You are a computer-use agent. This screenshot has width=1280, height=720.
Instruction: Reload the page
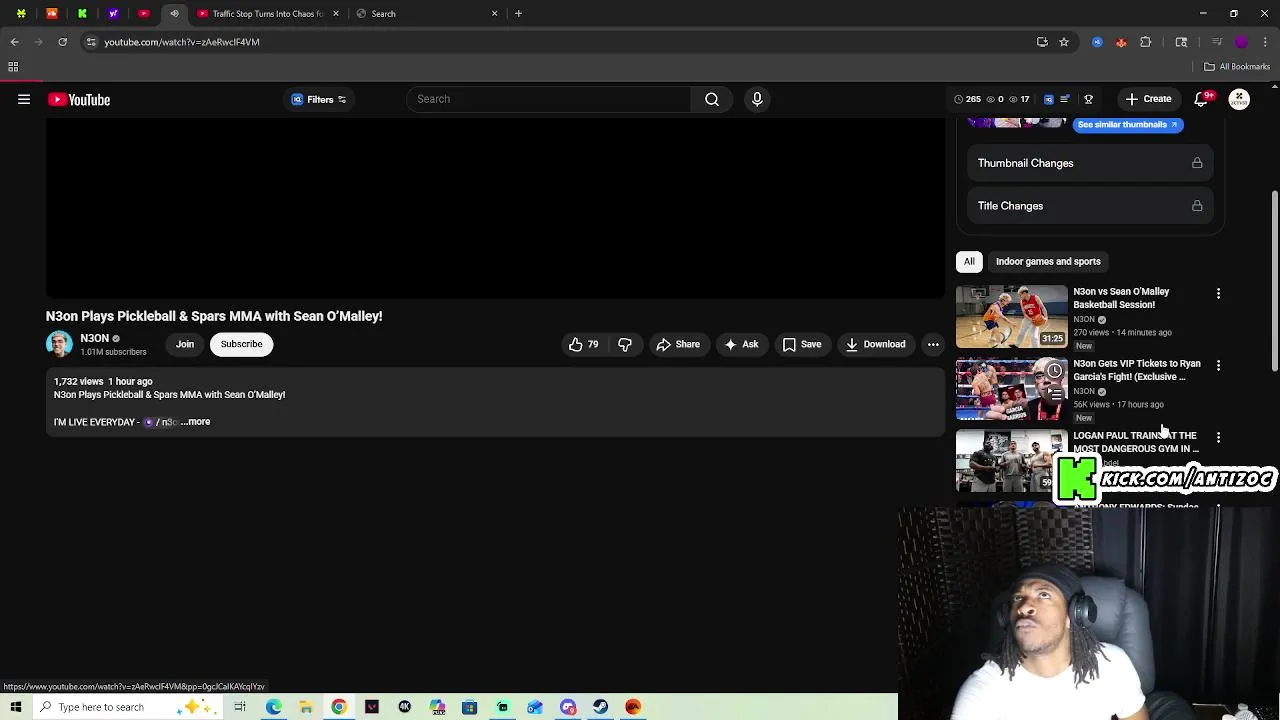pyautogui.click(x=62, y=42)
